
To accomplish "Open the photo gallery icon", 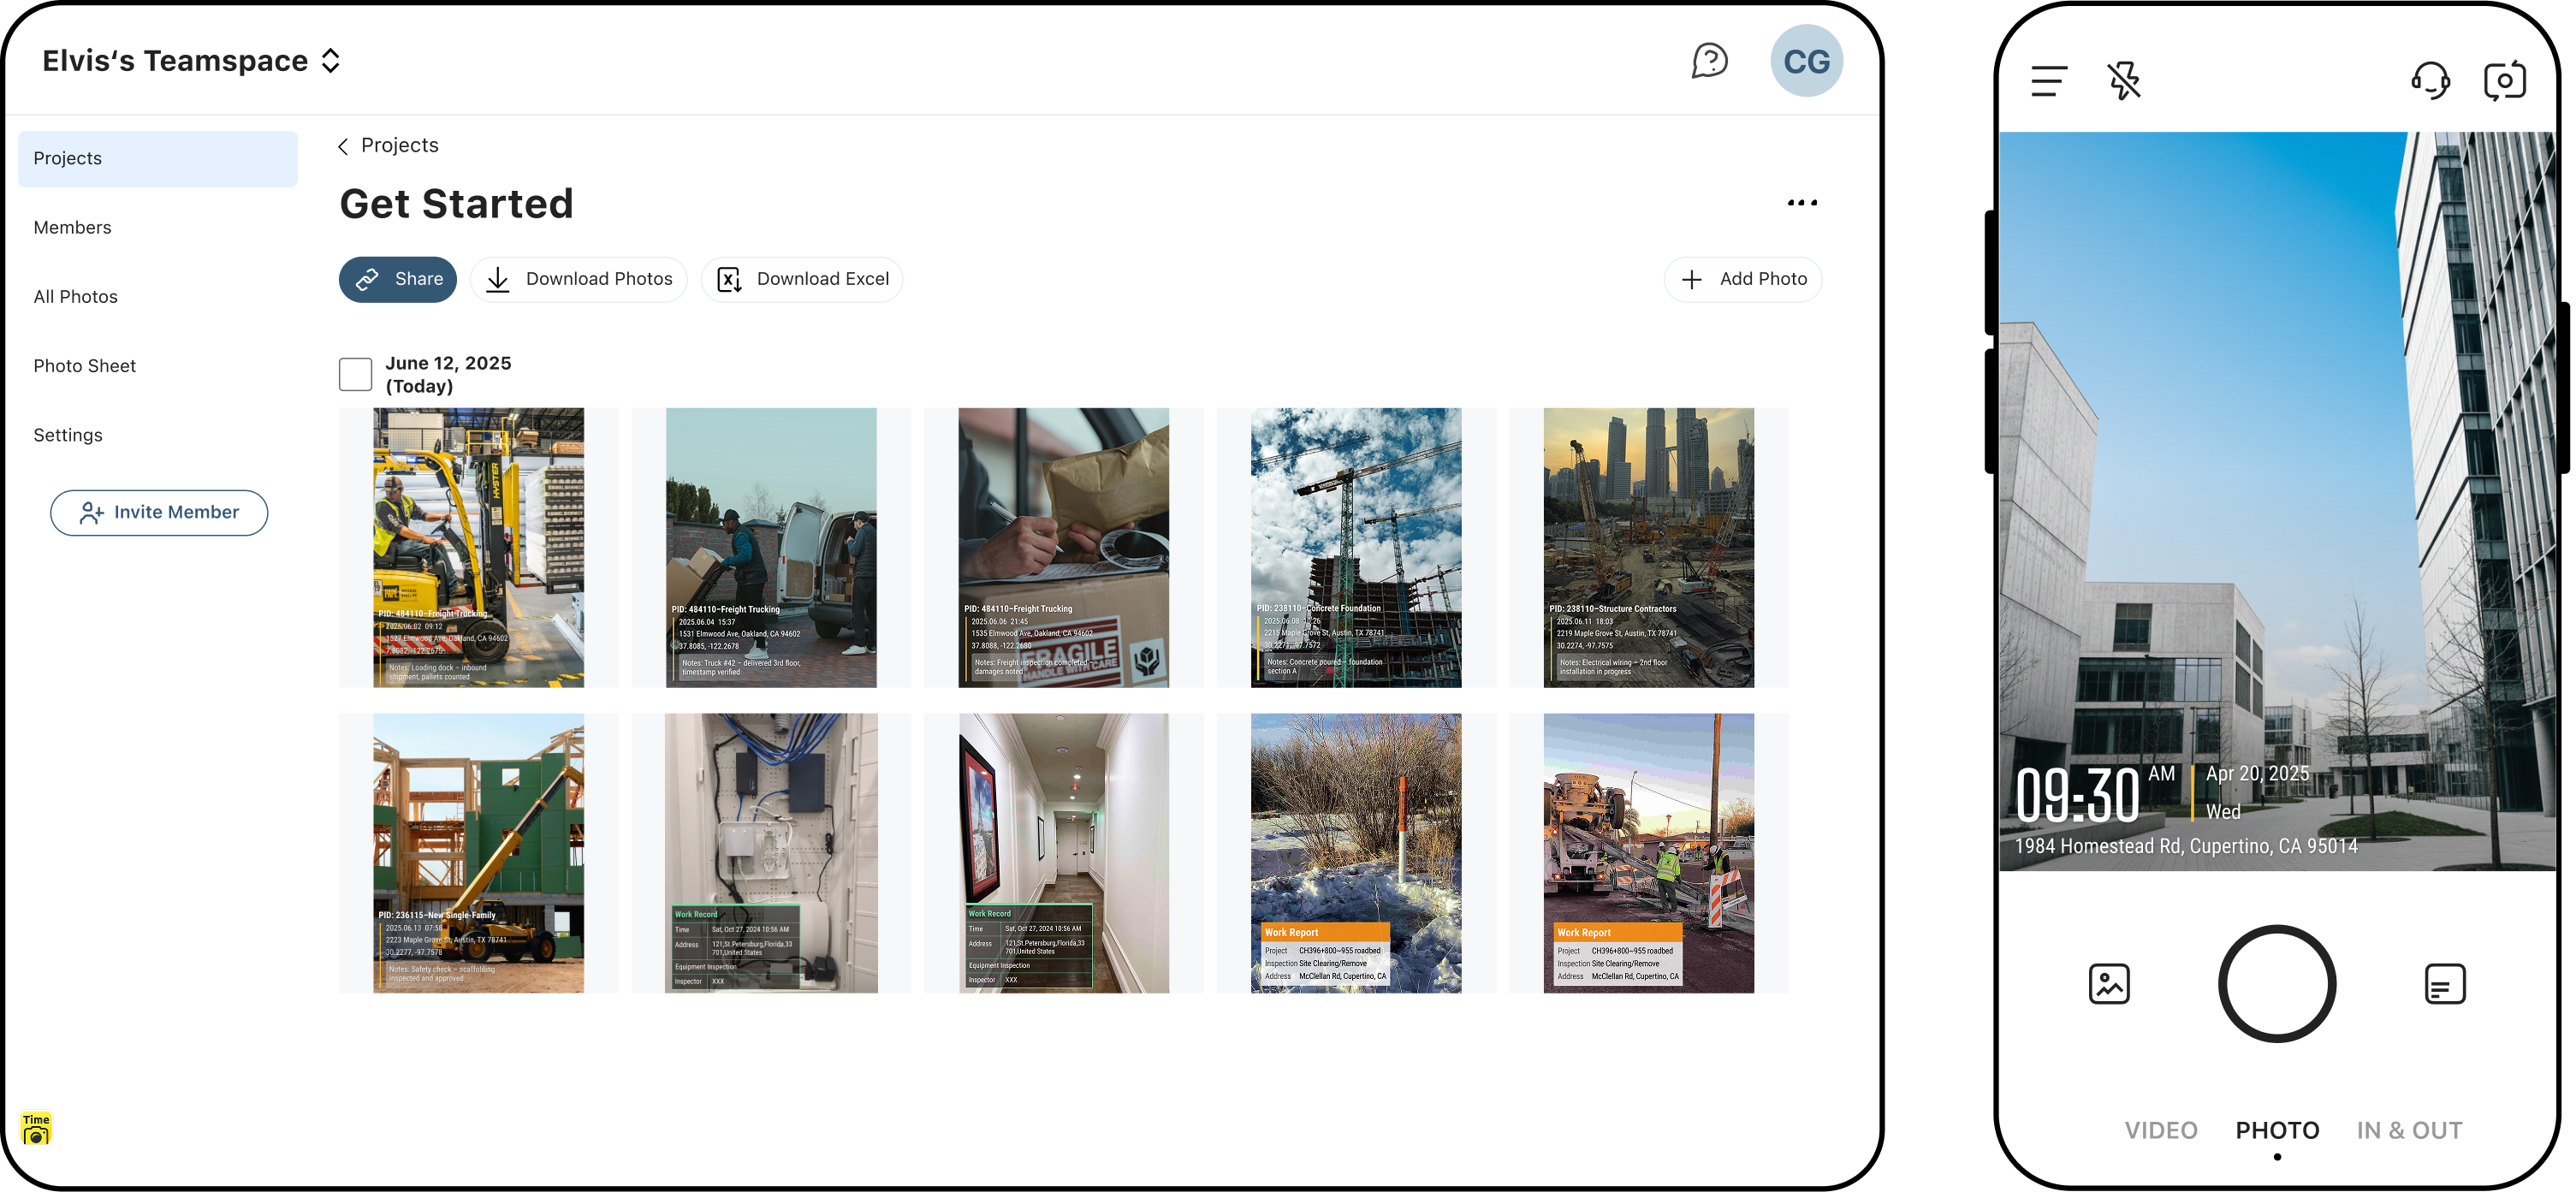I will (x=2108, y=984).
